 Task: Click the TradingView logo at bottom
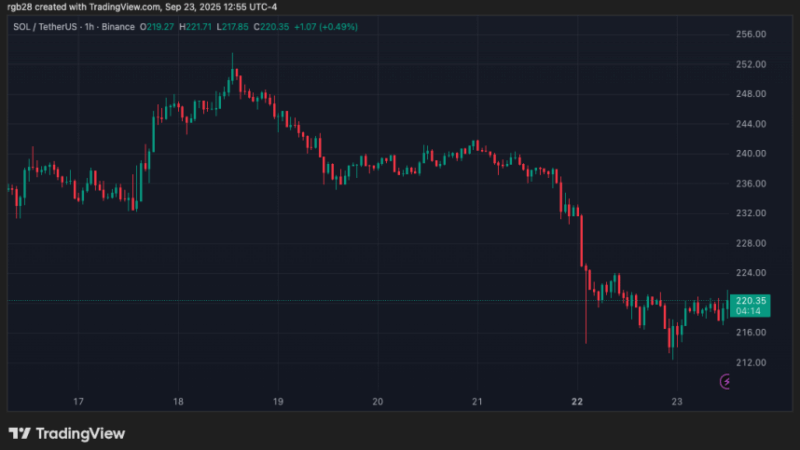pos(67,434)
